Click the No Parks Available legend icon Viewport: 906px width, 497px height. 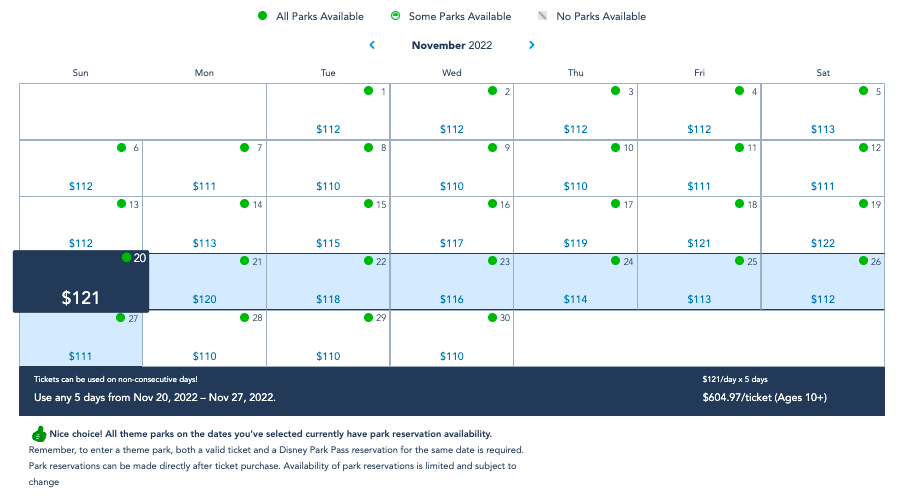(543, 16)
